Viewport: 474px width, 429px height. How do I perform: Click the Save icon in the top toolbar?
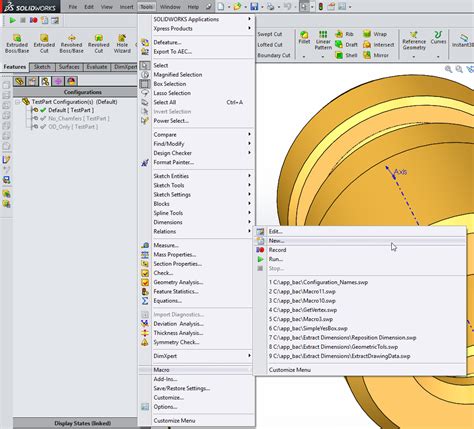coord(254,7)
